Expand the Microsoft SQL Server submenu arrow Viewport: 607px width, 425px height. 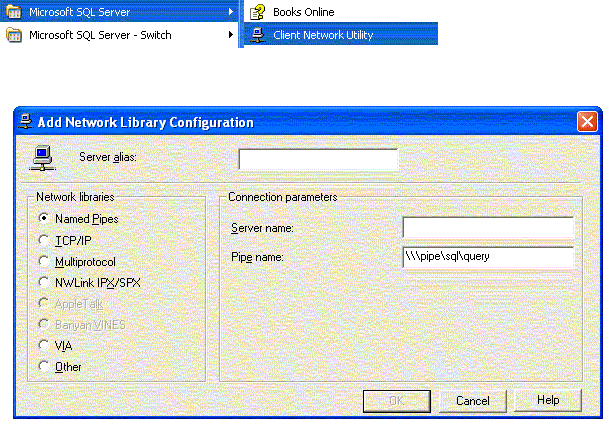[x=231, y=12]
